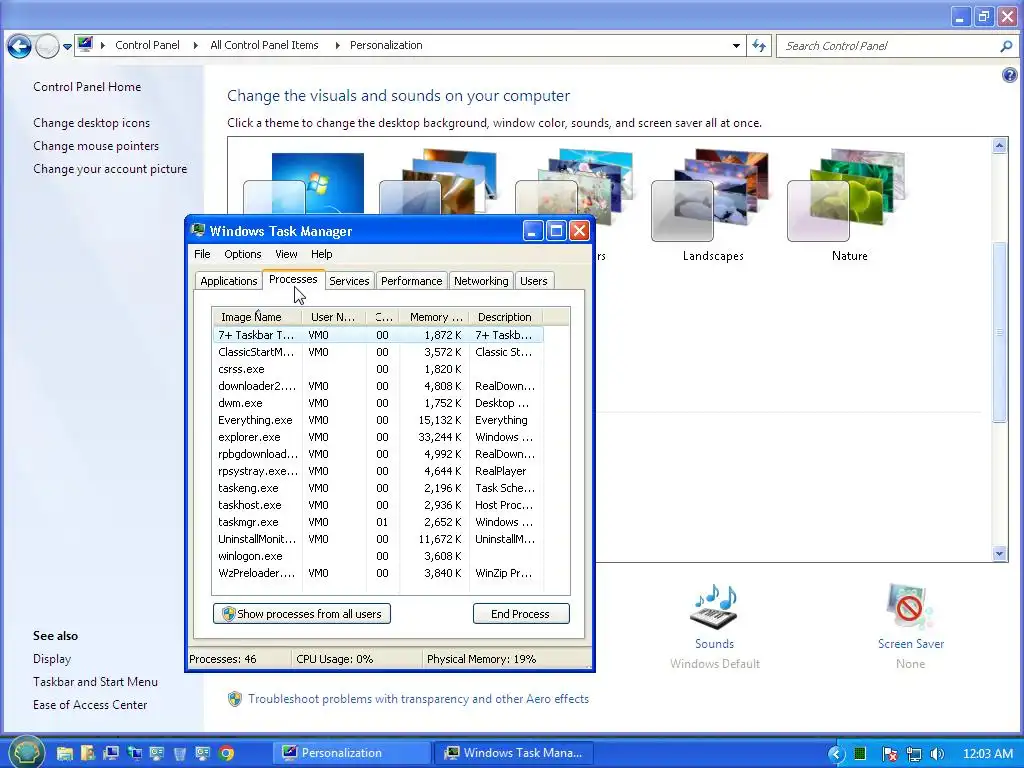Click the taskbar clock showing 12:03 AM
The image size is (1024, 768).
coord(987,754)
